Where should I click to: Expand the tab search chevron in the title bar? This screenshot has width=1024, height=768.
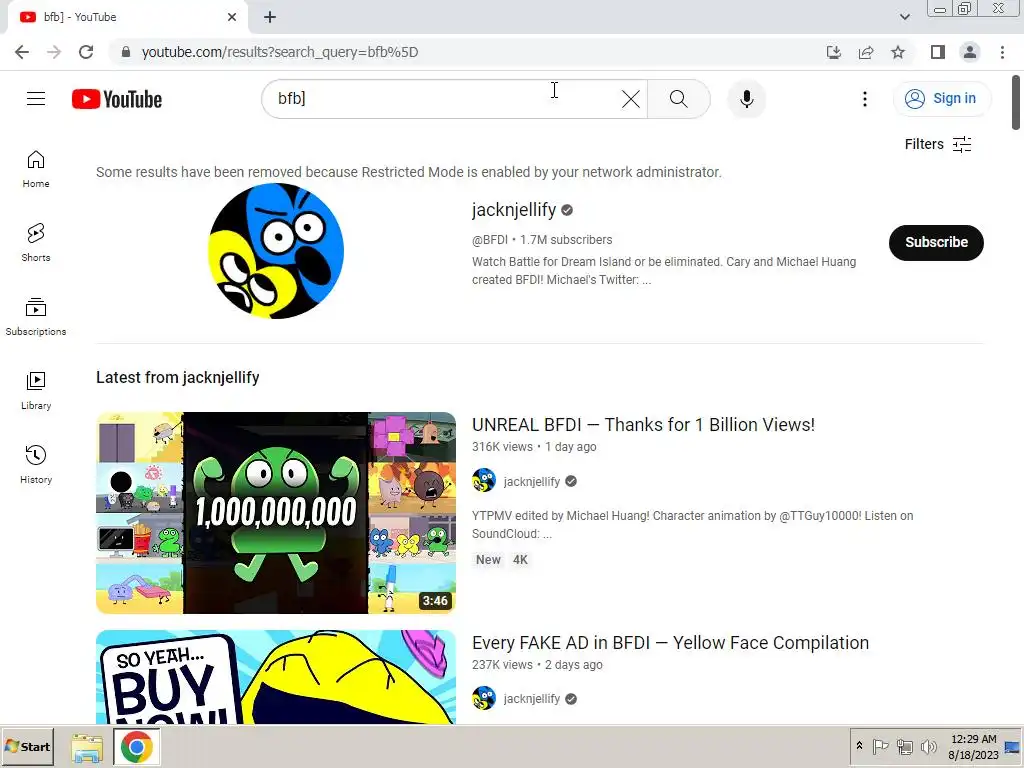coord(904,17)
